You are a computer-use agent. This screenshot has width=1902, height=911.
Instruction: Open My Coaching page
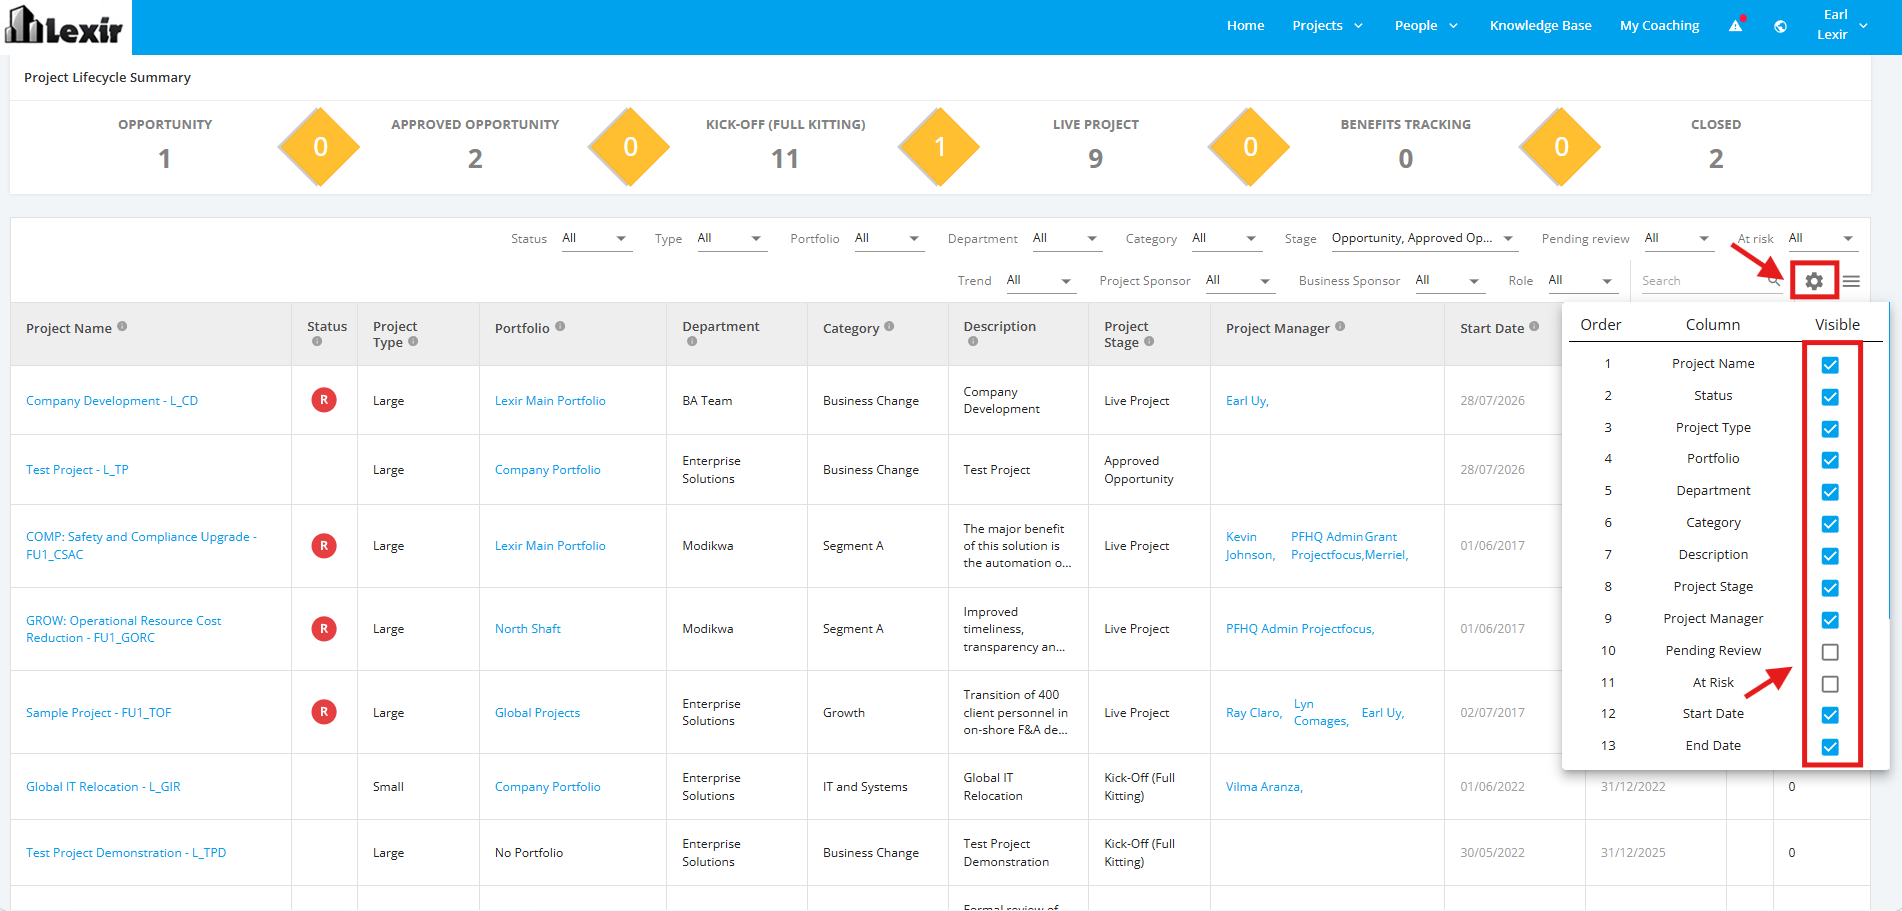pyautogui.click(x=1659, y=26)
